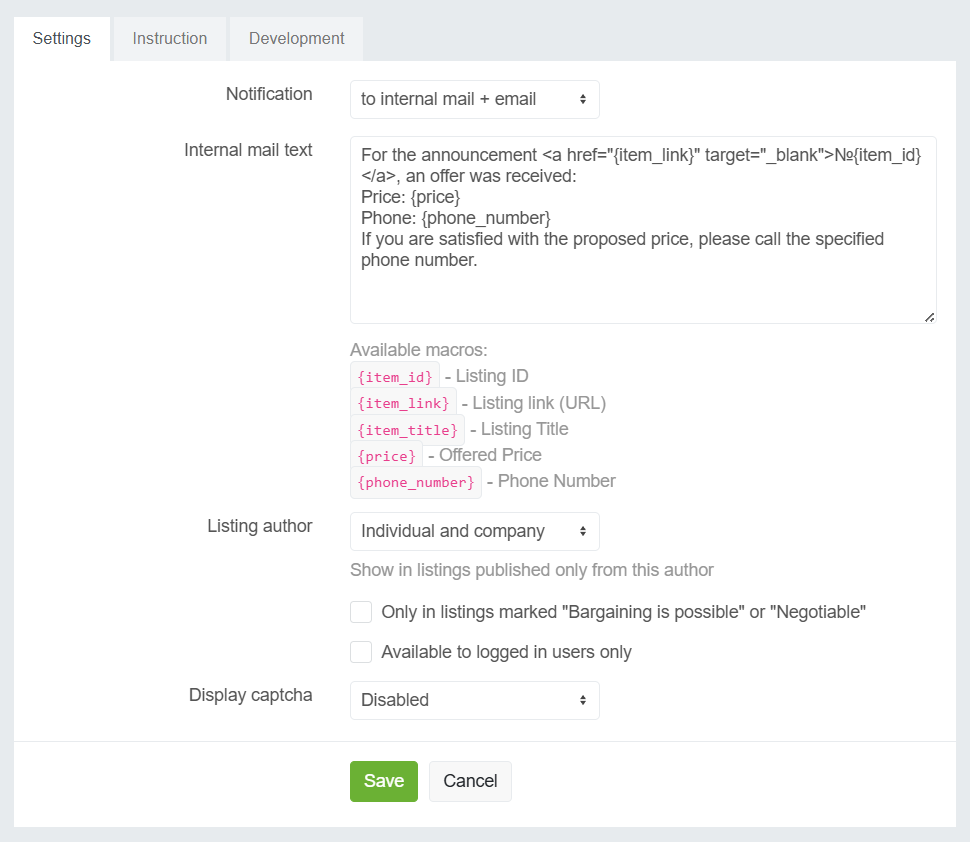970x842 pixels.
Task: Select the {phone_number} macro tag
Action: [x=415, y=482]
